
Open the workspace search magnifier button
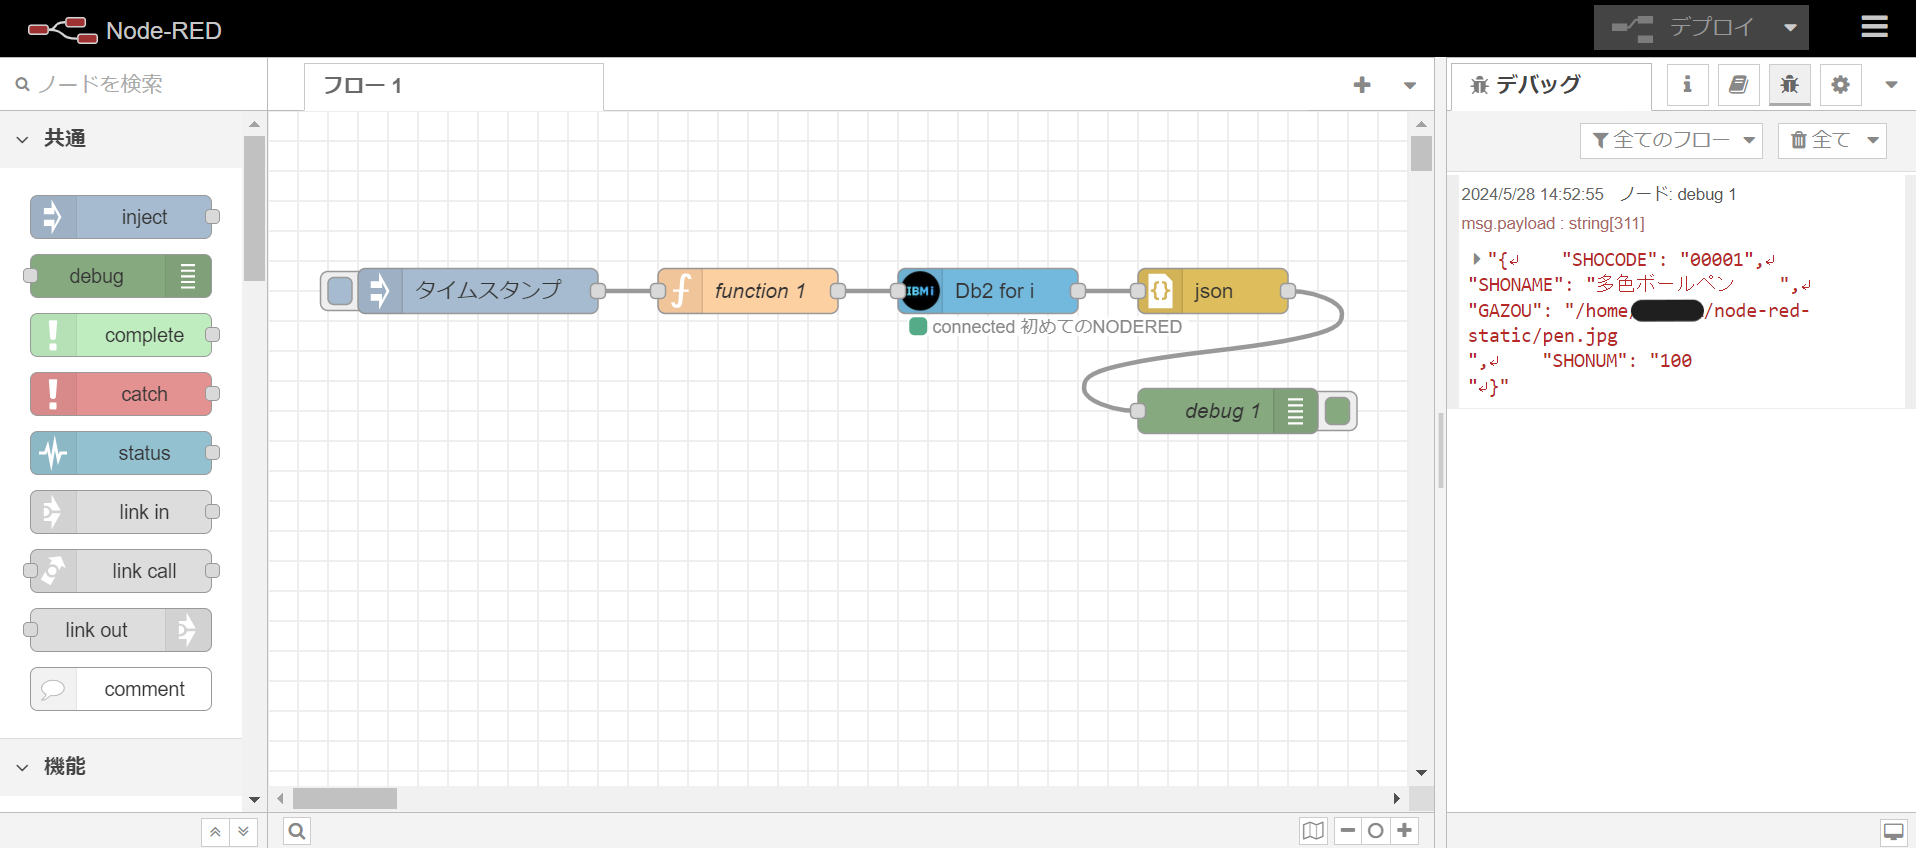tap(297, 831)
